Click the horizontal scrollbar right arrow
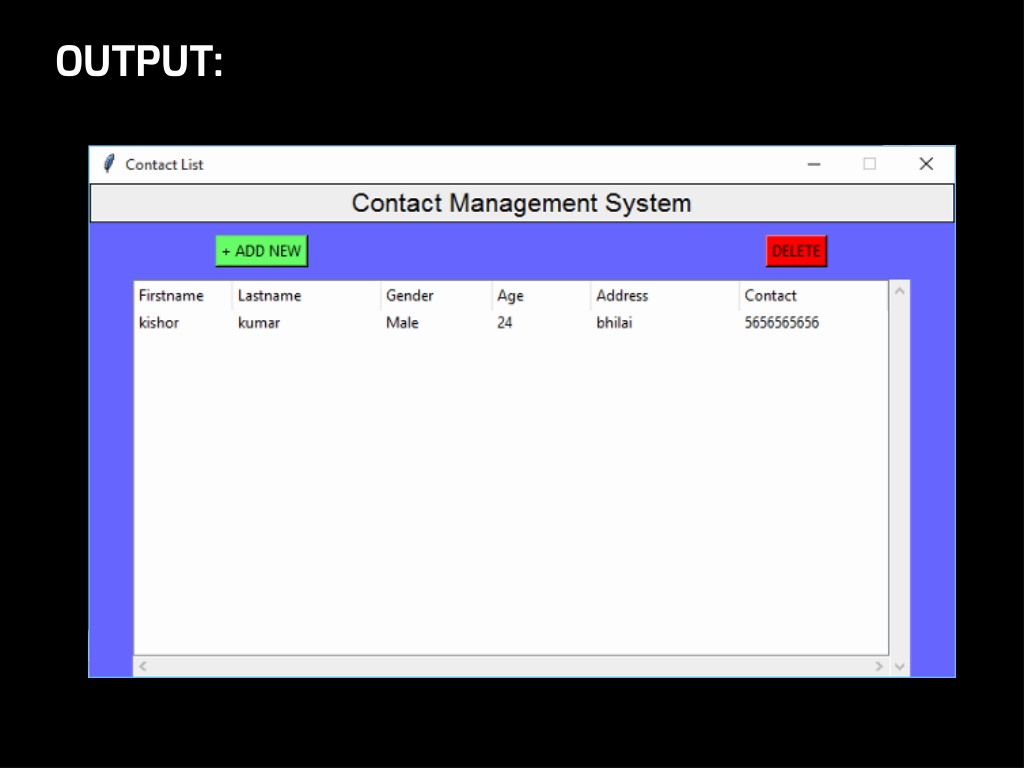1024x768 pixels. click(x=879, y=666)
